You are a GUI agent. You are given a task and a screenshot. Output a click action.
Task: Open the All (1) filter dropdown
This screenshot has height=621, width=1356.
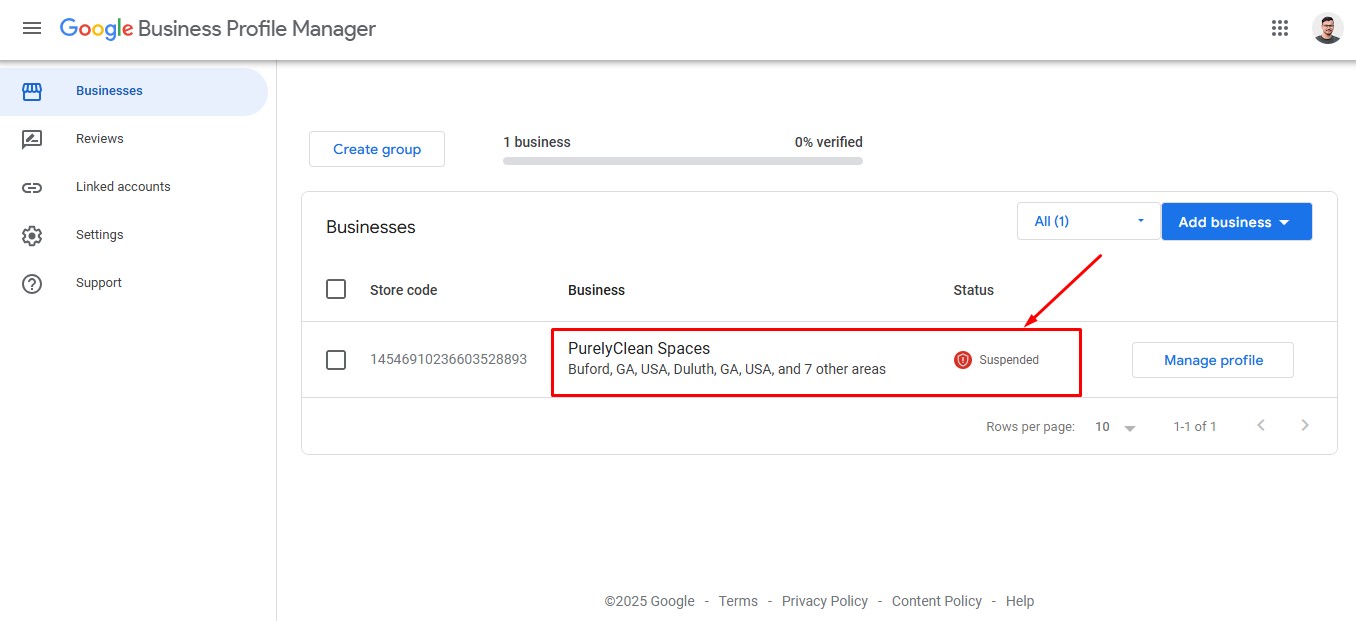click(1088, 221)
